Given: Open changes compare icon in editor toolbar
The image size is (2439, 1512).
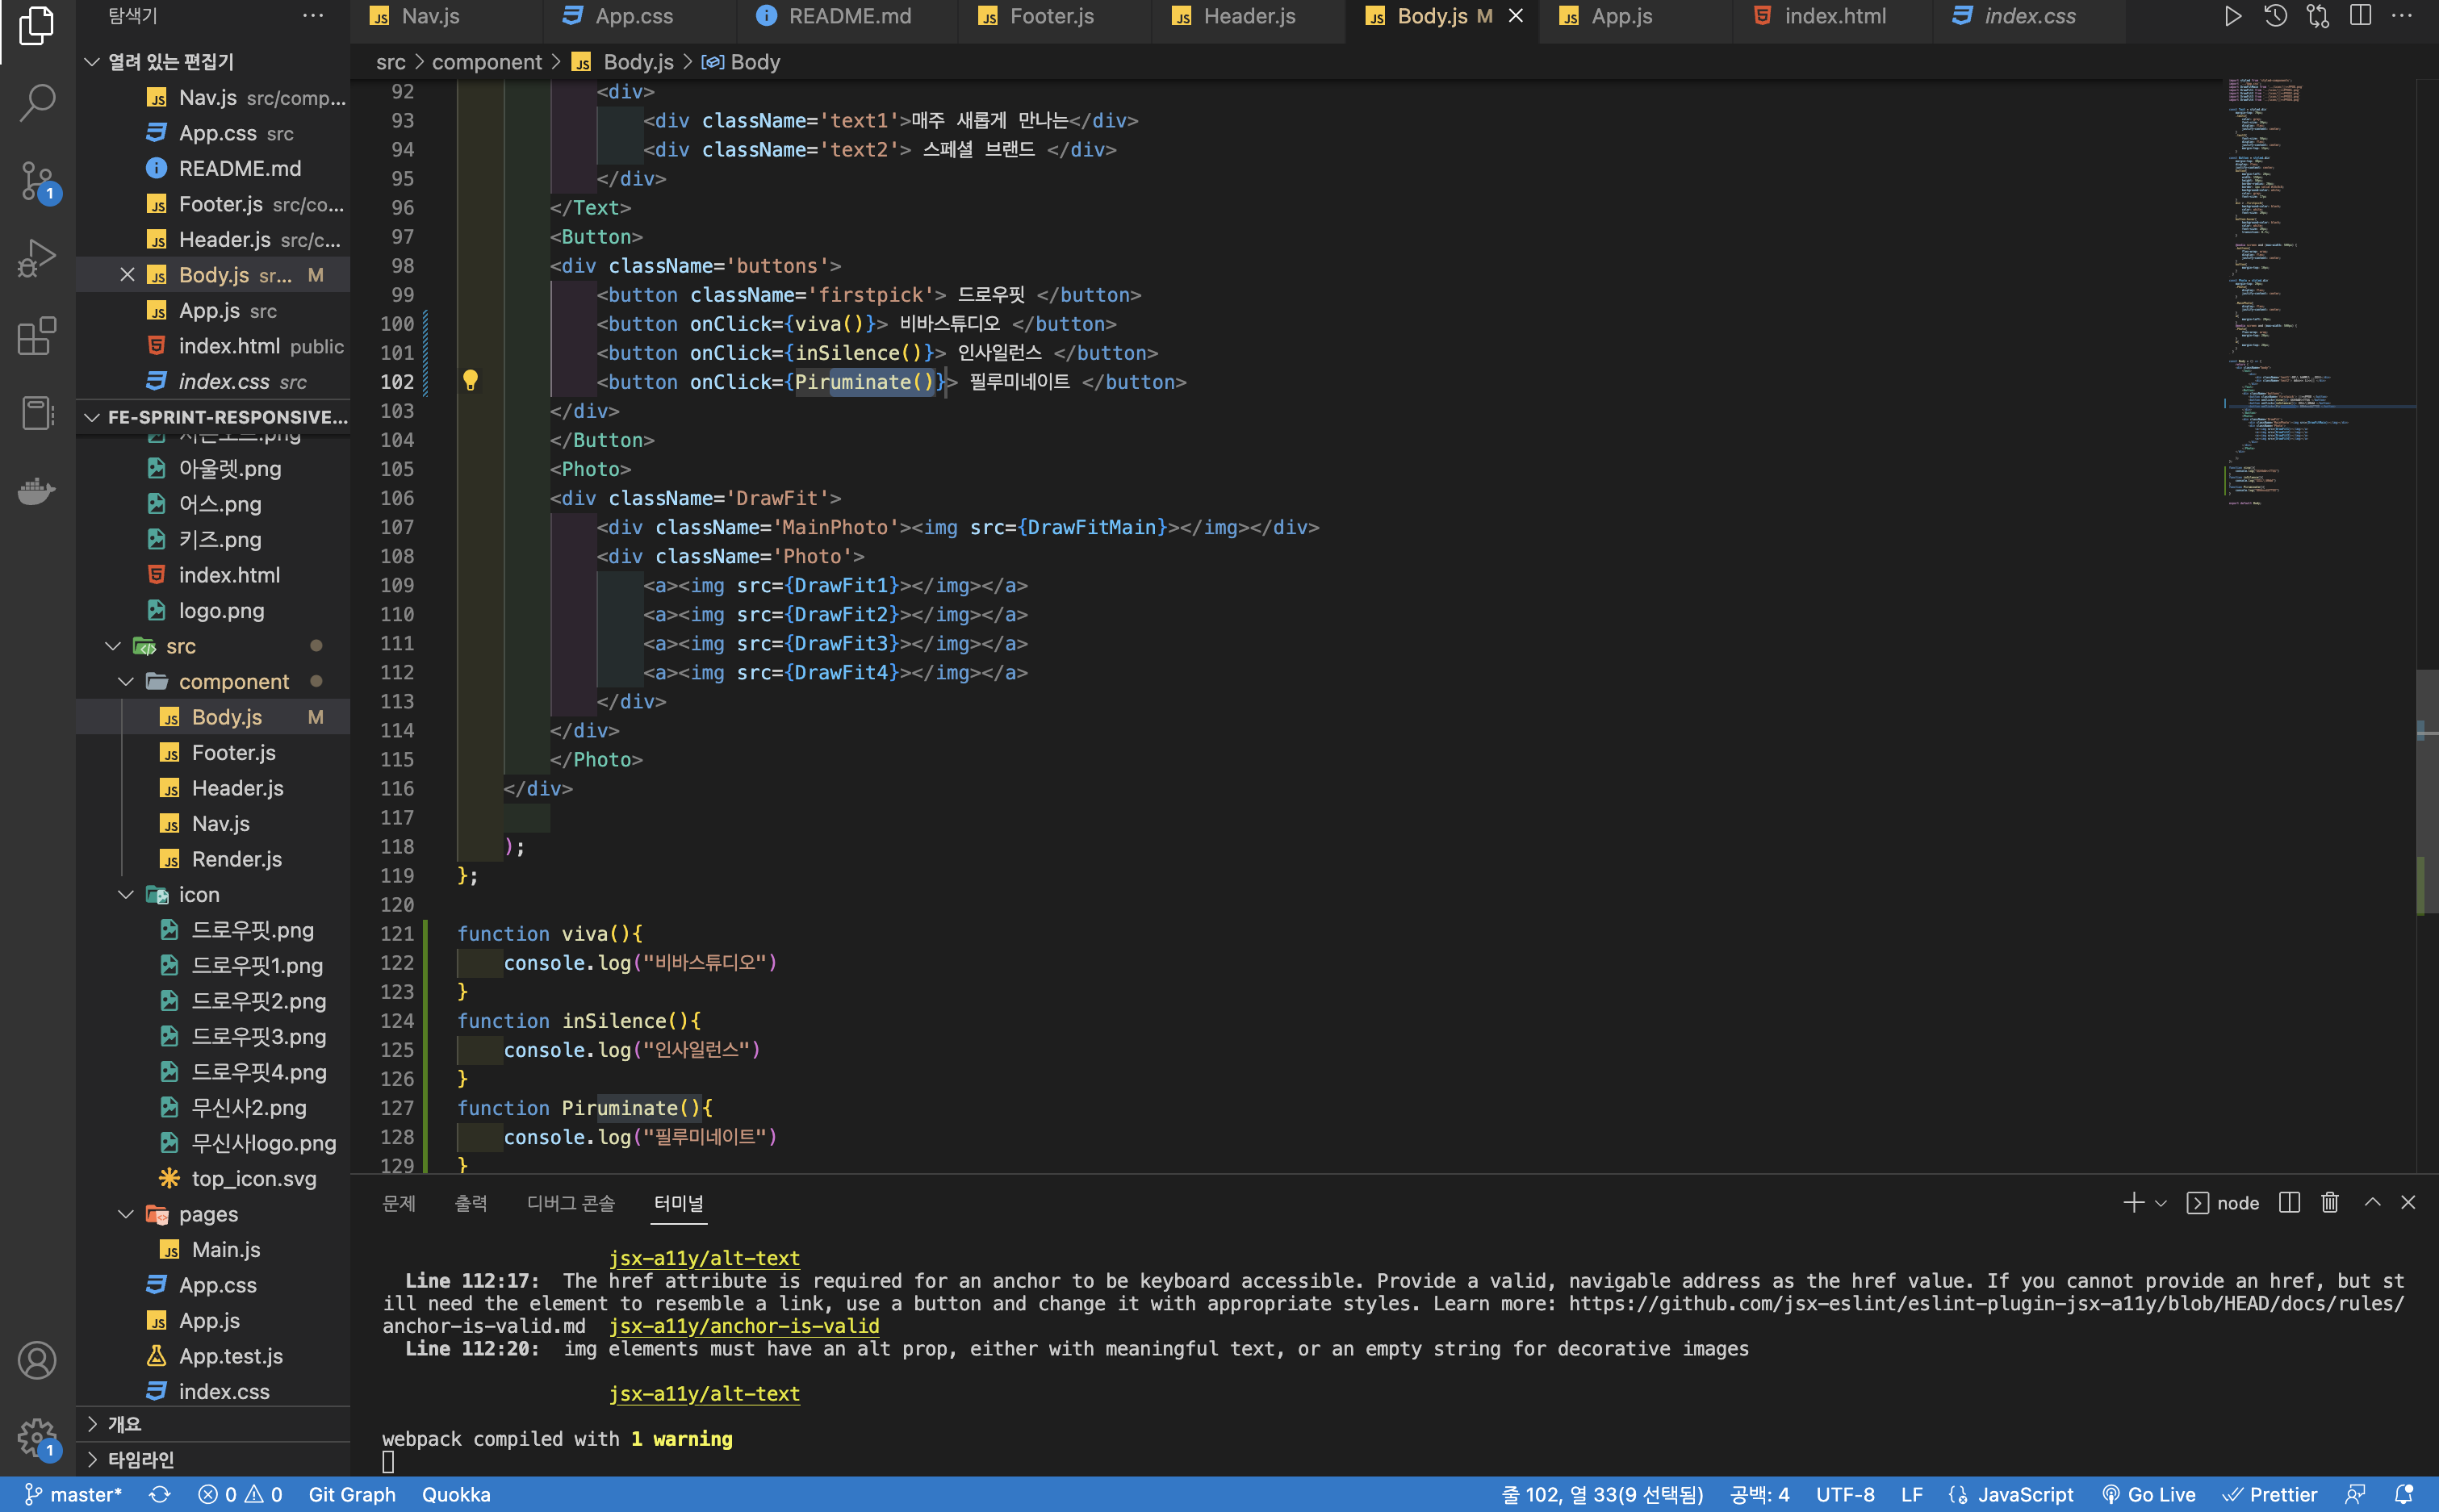Looking at the screenshot, I should [2318, 16].
